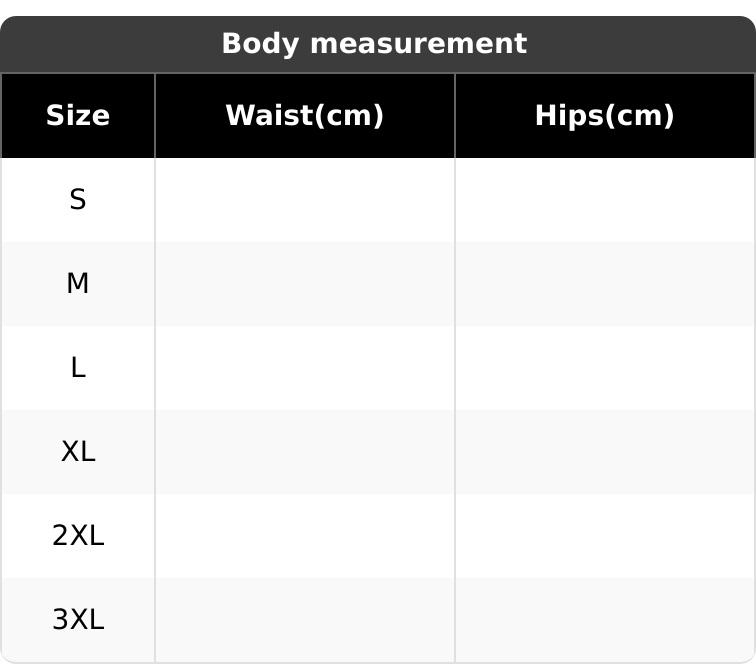Click the L size row label
This screenshot has width=756, height=664.
78,368
